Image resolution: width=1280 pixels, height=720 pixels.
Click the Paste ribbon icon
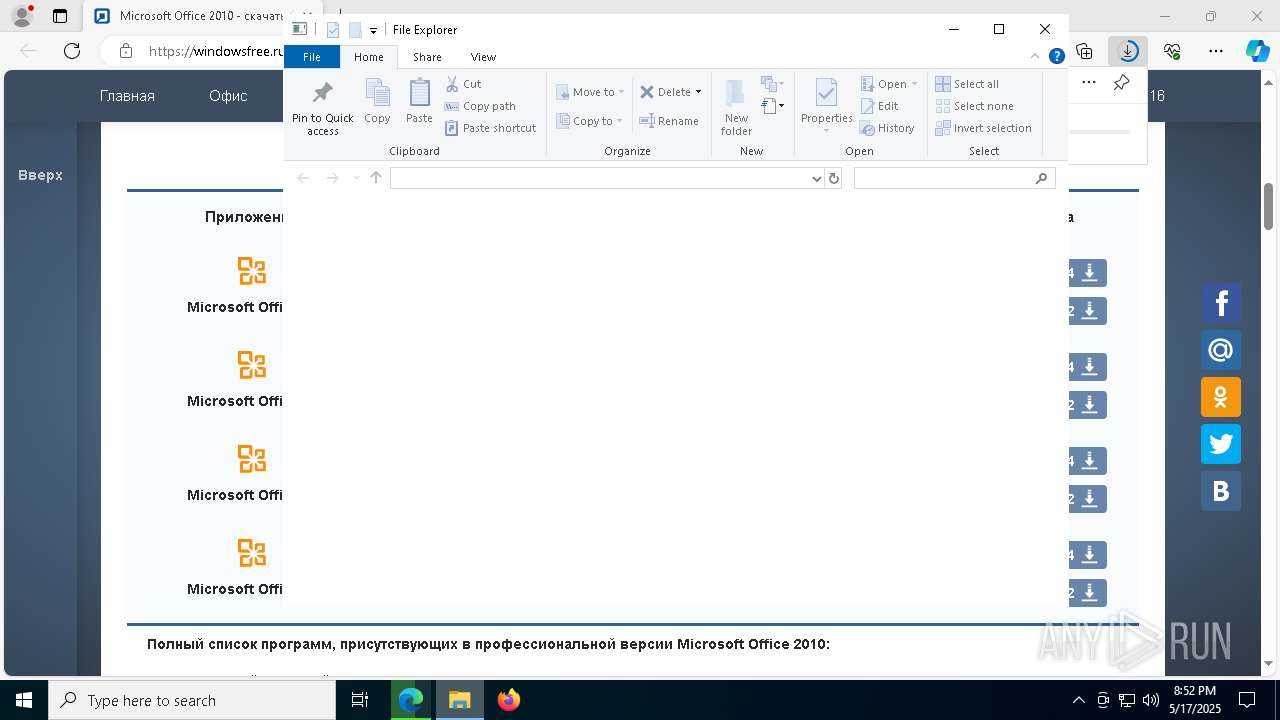419,94
